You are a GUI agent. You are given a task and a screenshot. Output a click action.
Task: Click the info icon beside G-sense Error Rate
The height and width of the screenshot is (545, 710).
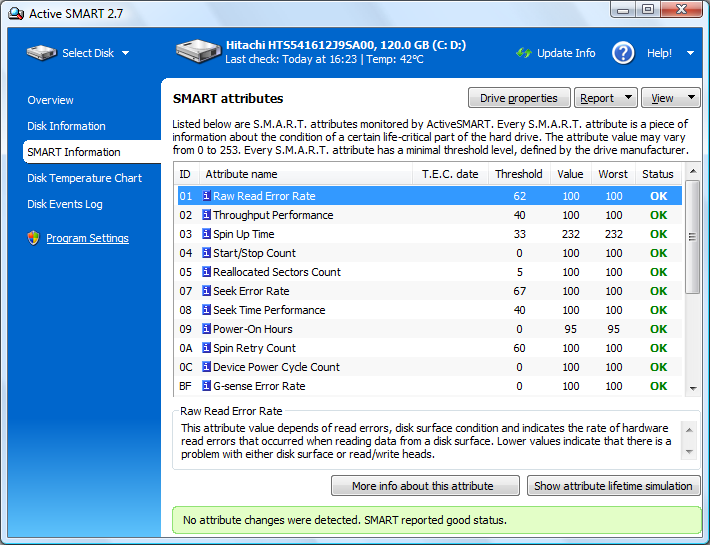click(206, 386)
